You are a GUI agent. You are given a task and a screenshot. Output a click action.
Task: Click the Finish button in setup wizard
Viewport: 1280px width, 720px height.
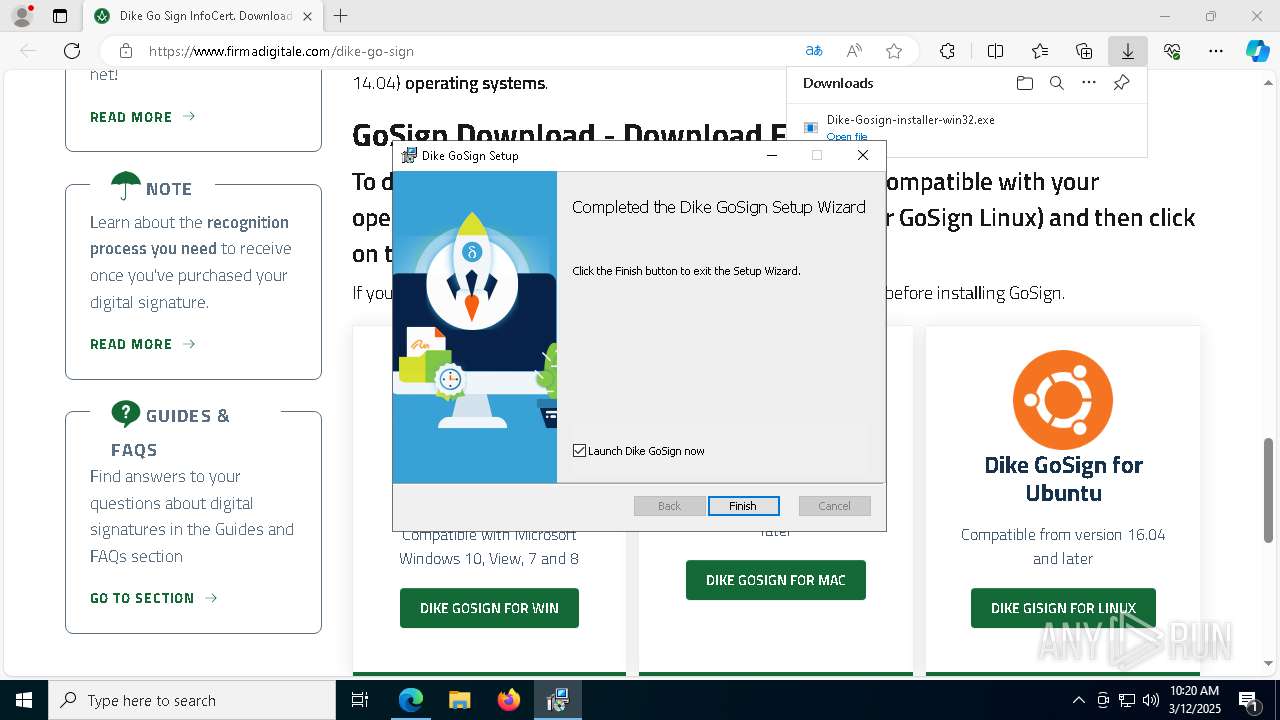tap(743, 506)
